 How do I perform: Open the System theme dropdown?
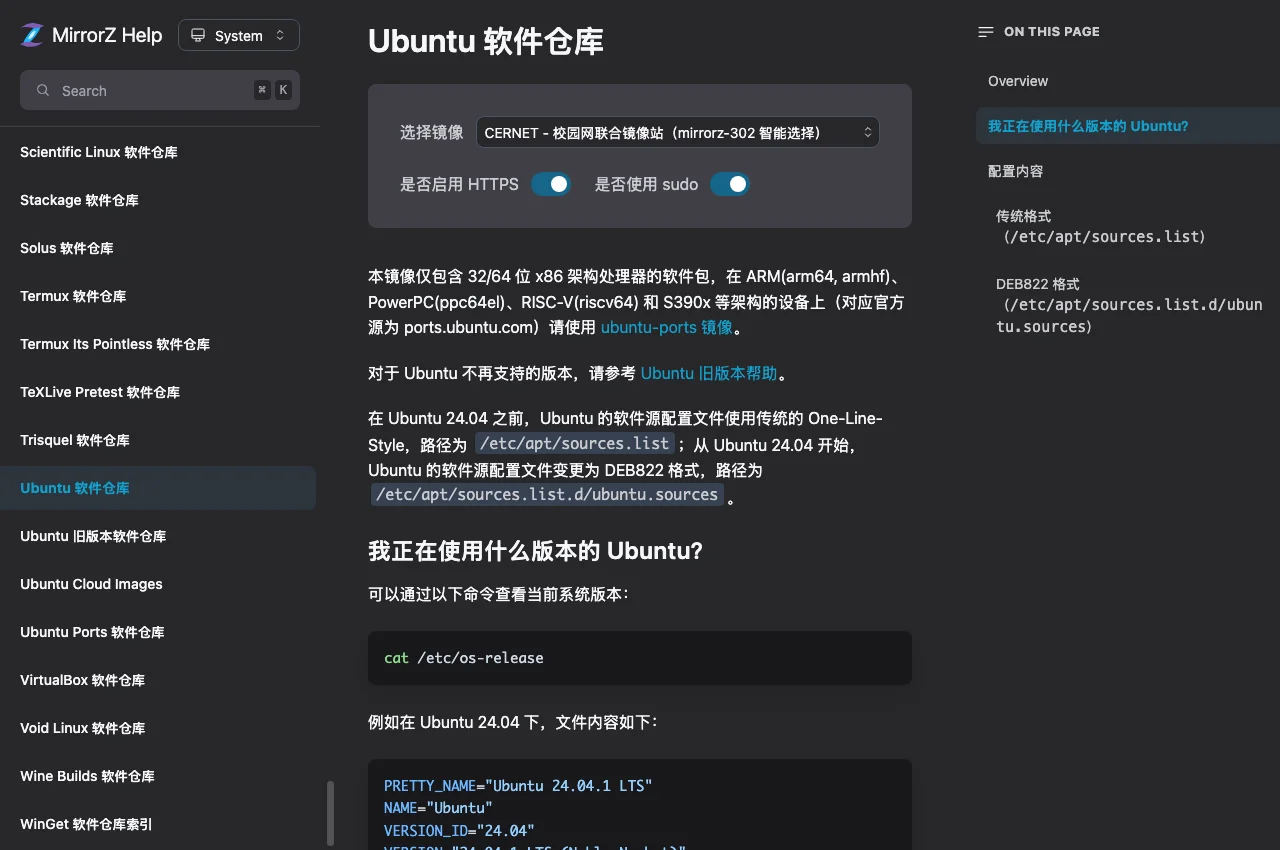coord(239,36)
